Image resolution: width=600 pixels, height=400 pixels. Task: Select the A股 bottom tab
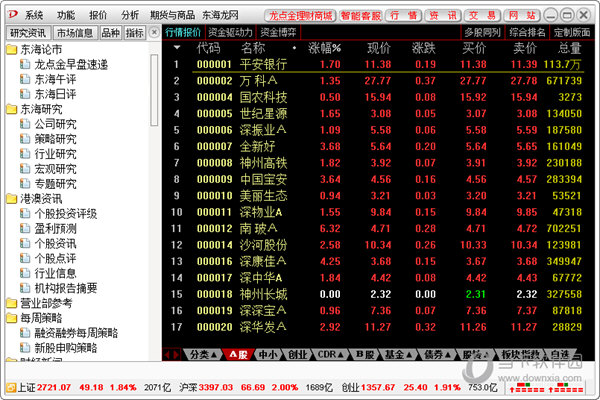click(238, 355)
